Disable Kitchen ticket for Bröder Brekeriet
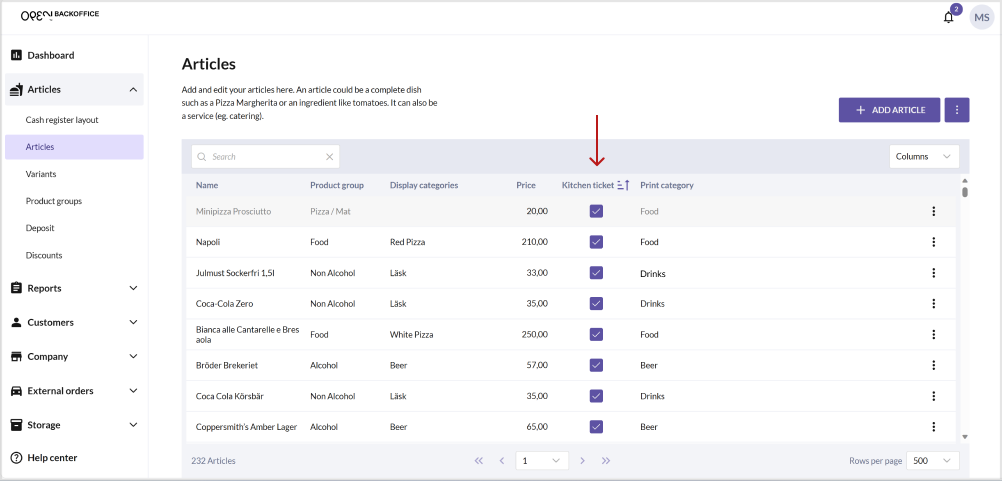 (596, 365)
